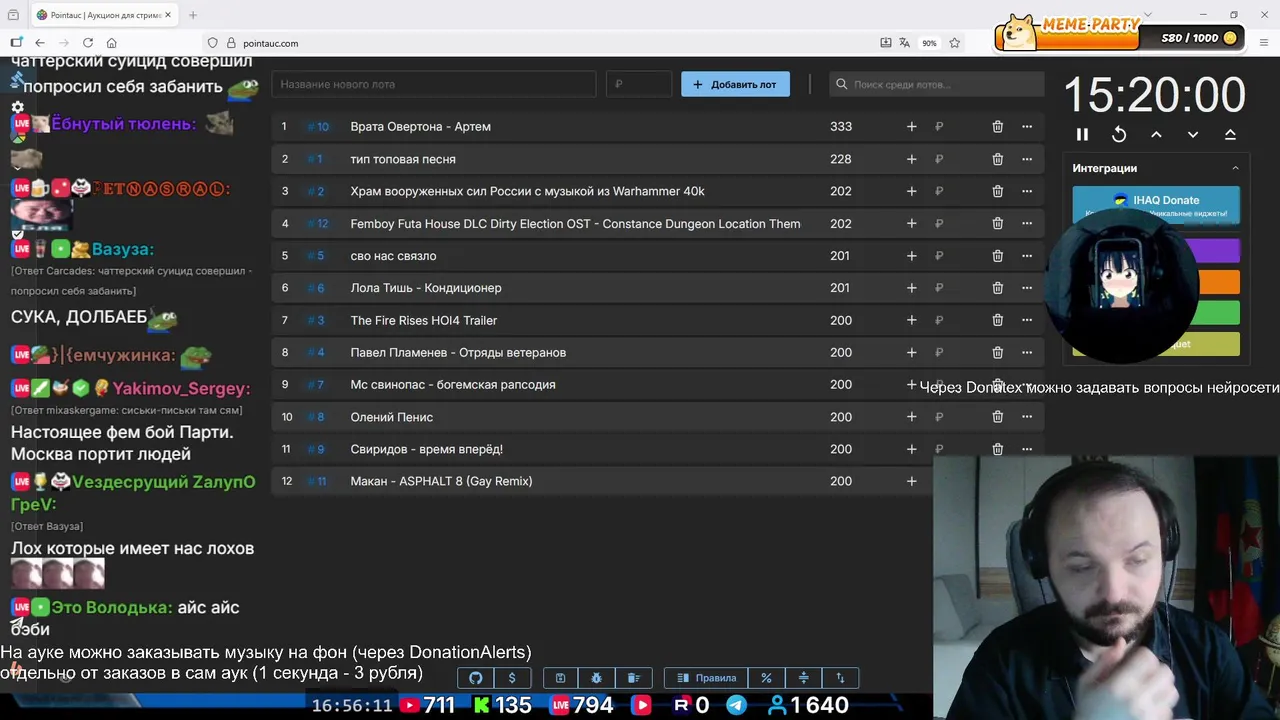
Task: Click the 90% zoom indicator
Action: click(929, 43)
